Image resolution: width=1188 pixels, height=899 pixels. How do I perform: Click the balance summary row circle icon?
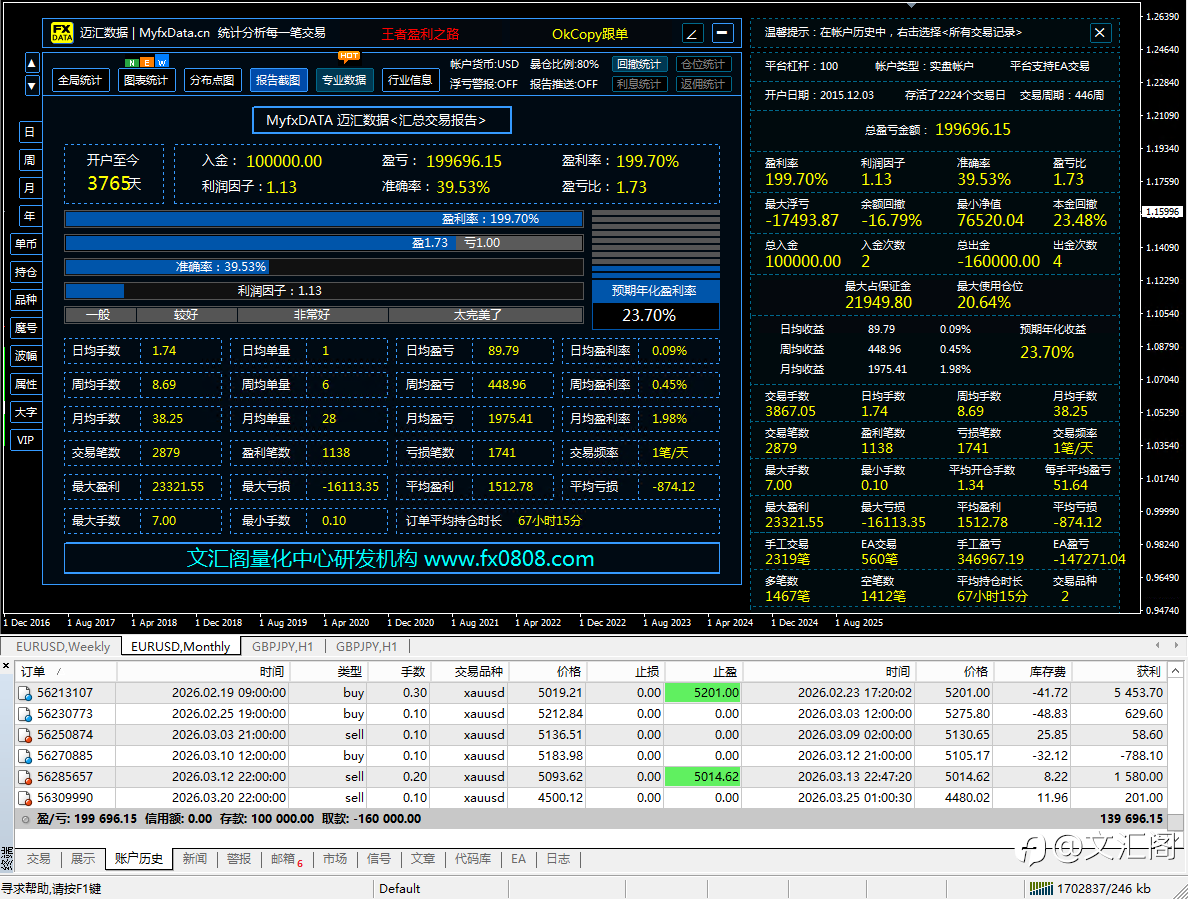25,819
